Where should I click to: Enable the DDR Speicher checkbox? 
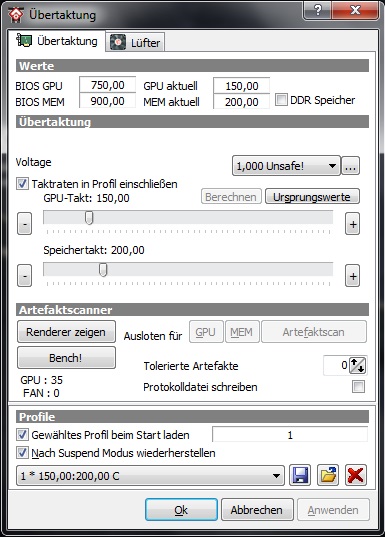click(x=281, y=100)
